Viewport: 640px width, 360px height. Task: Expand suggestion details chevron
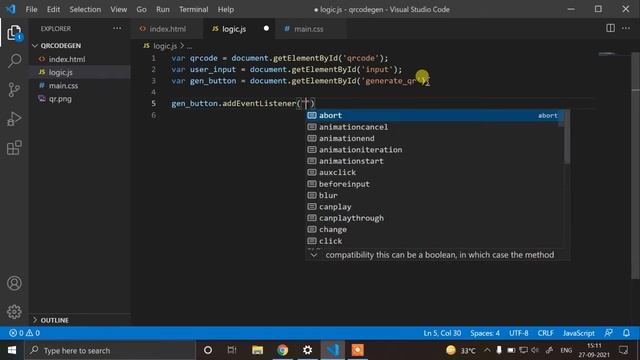tap(314, 255)
